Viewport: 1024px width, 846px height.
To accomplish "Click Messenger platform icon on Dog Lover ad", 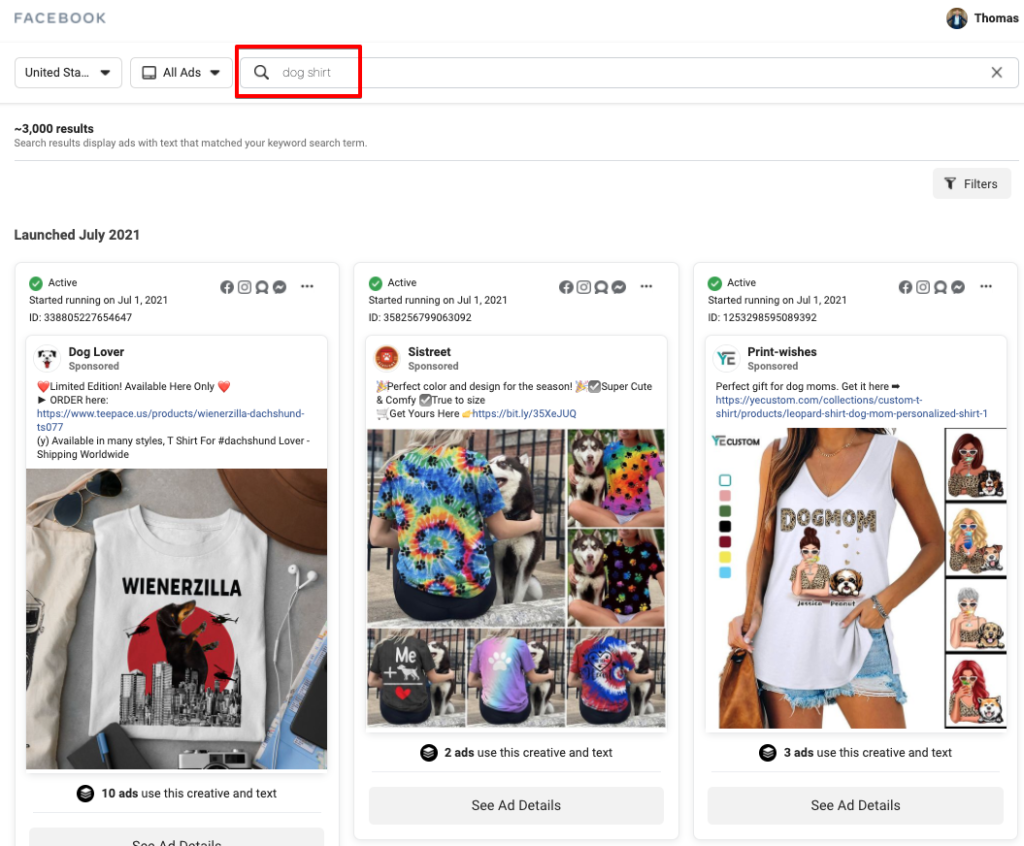I will (x=280, y=287).
